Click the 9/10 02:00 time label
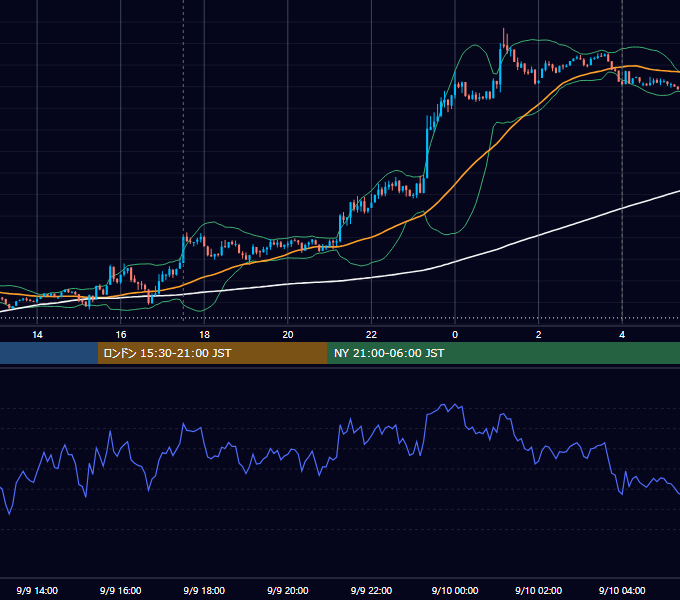This screenshot has height=600, width=680. tap(539, 590)
